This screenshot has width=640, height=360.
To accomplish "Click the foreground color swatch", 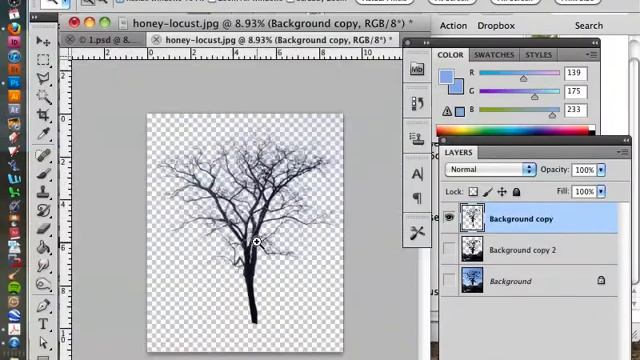I will (x=446, y=76).
